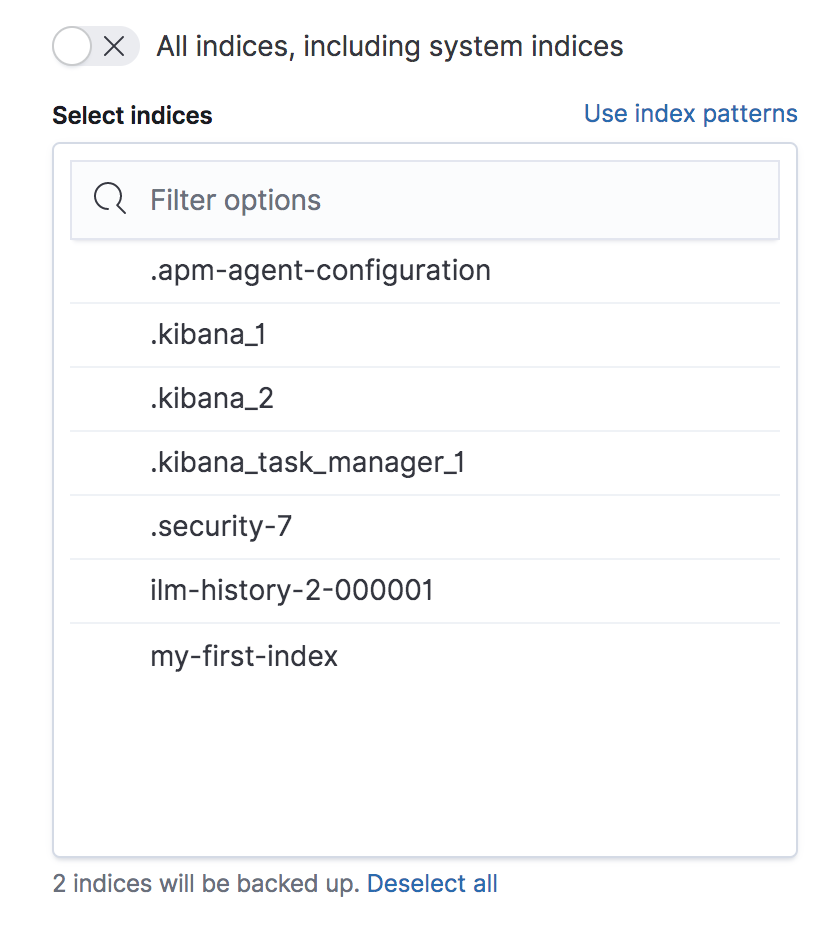Select the .apm-agent-configuration index
Viewport: 834px width, 926px height.
click(320, 270)
